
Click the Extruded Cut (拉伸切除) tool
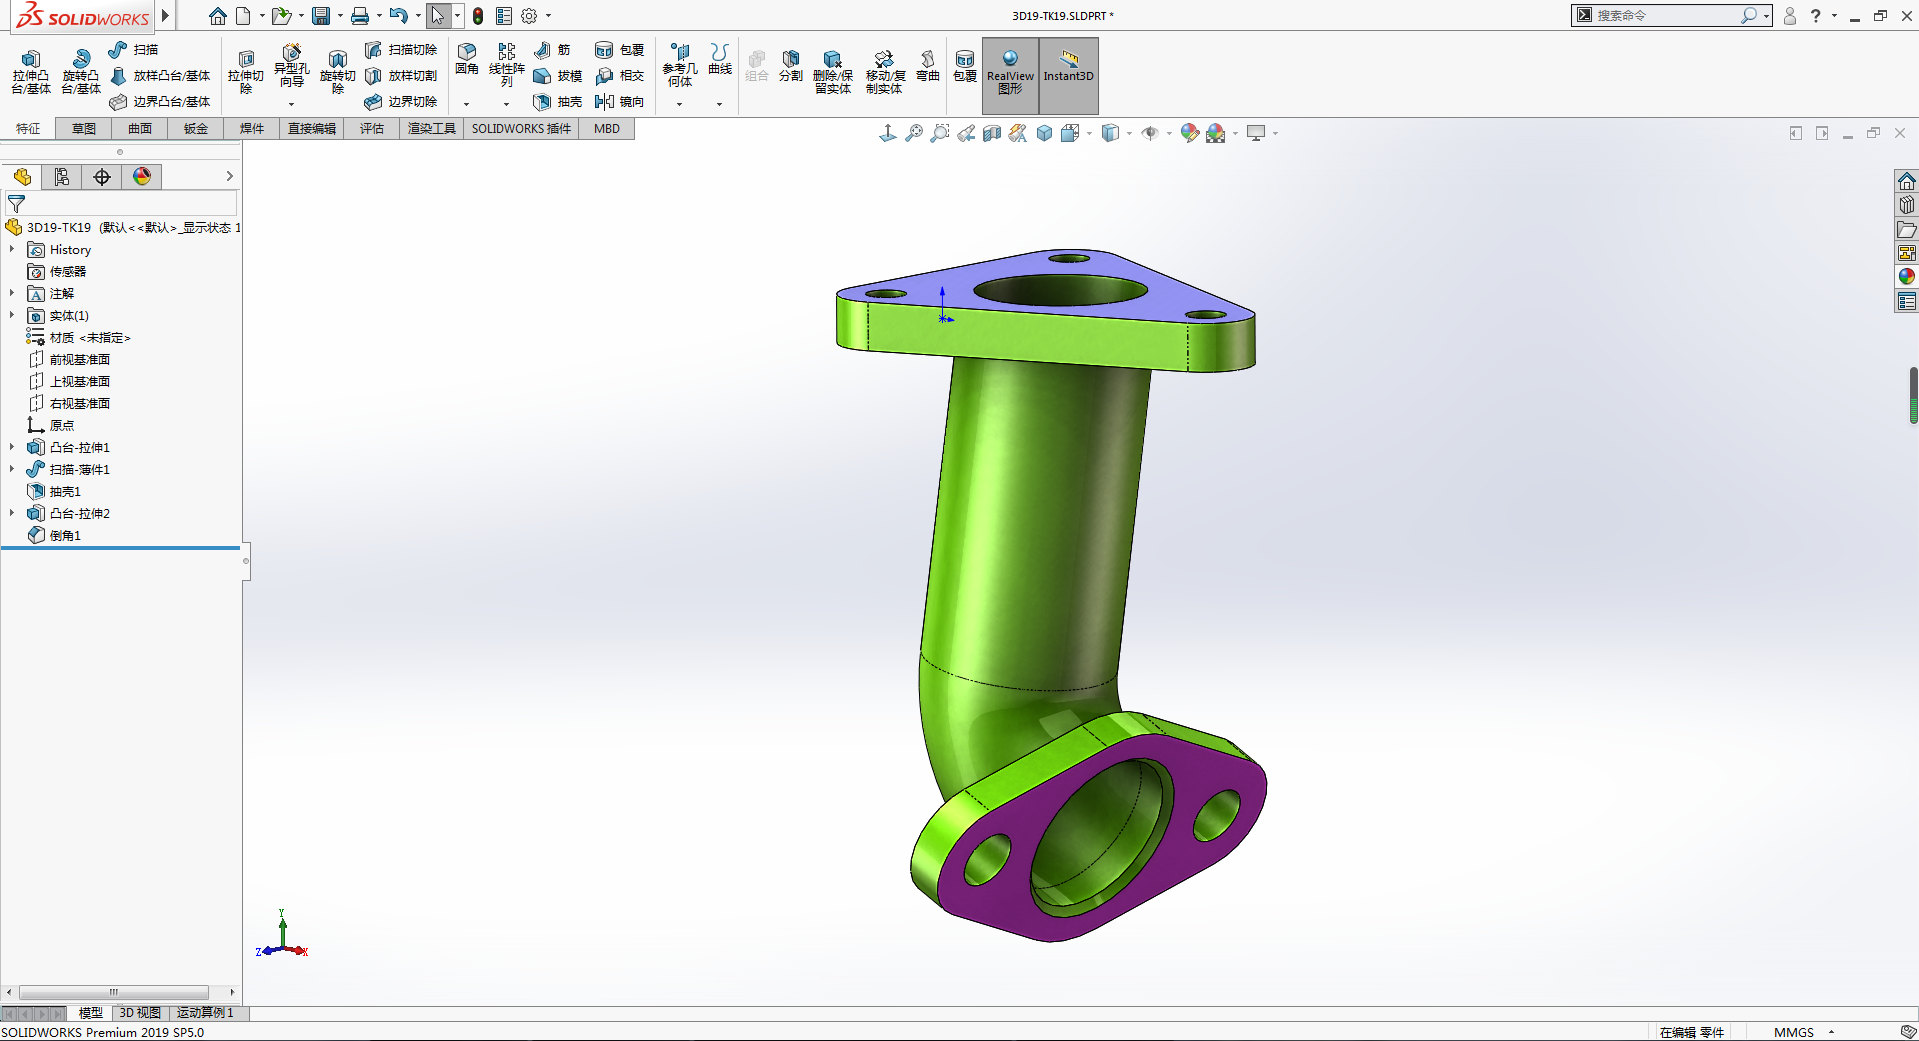(x=246, y=72)
